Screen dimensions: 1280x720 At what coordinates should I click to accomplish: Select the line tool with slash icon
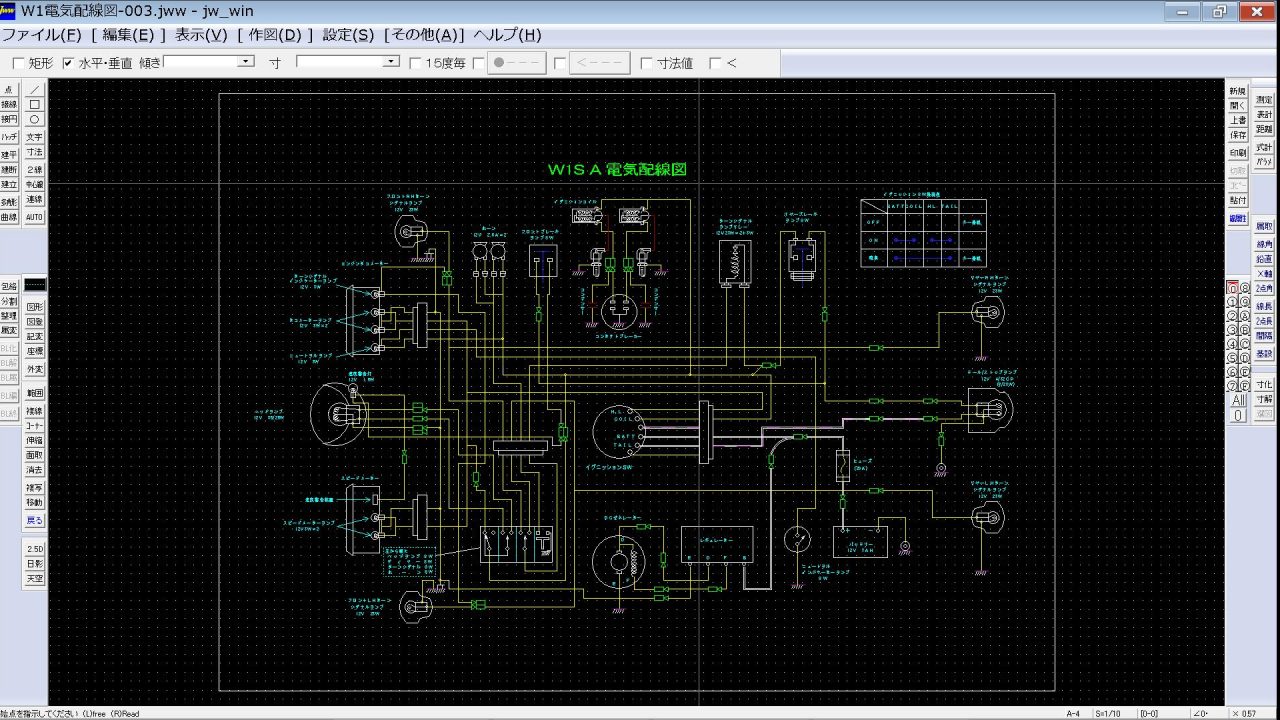[35, 89]
